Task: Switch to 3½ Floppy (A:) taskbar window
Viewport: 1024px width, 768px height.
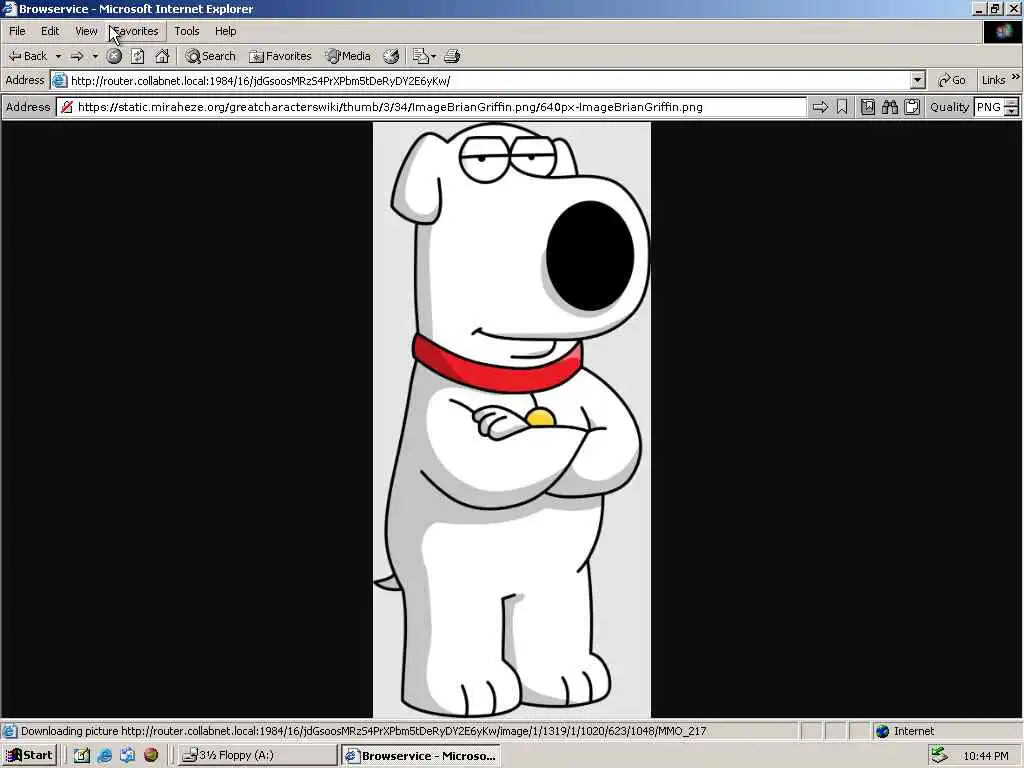Action: [x=258, y=755]
